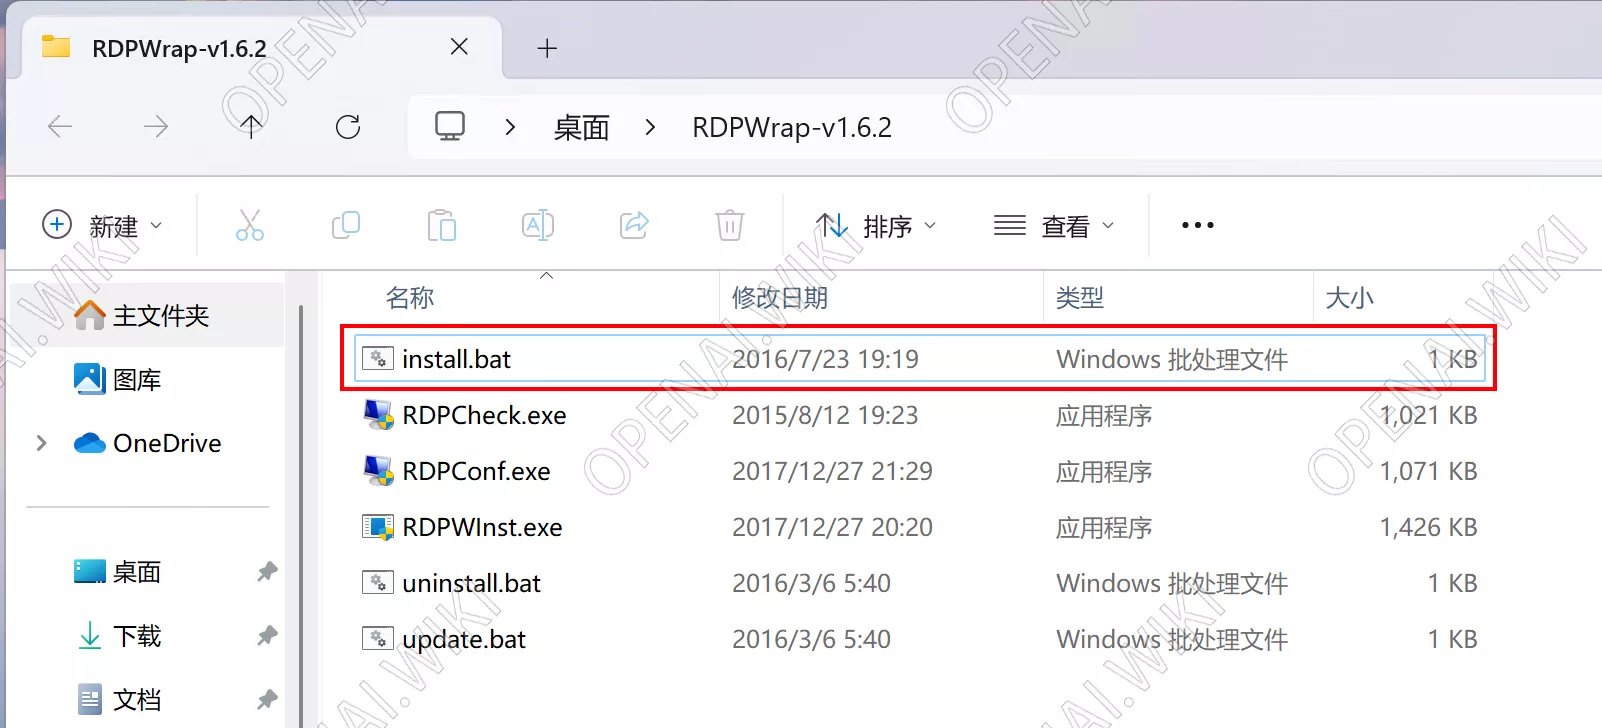Select the update.bat file
Image resolution: width=1602 pixels, height=728 pixels.
click(919, 639)
